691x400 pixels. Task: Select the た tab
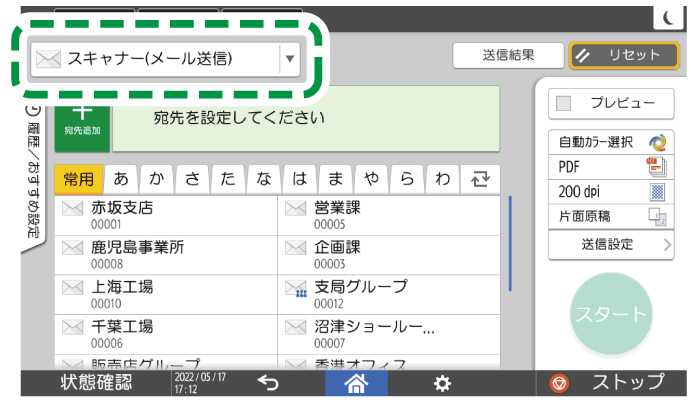click(x=228, y=179)
